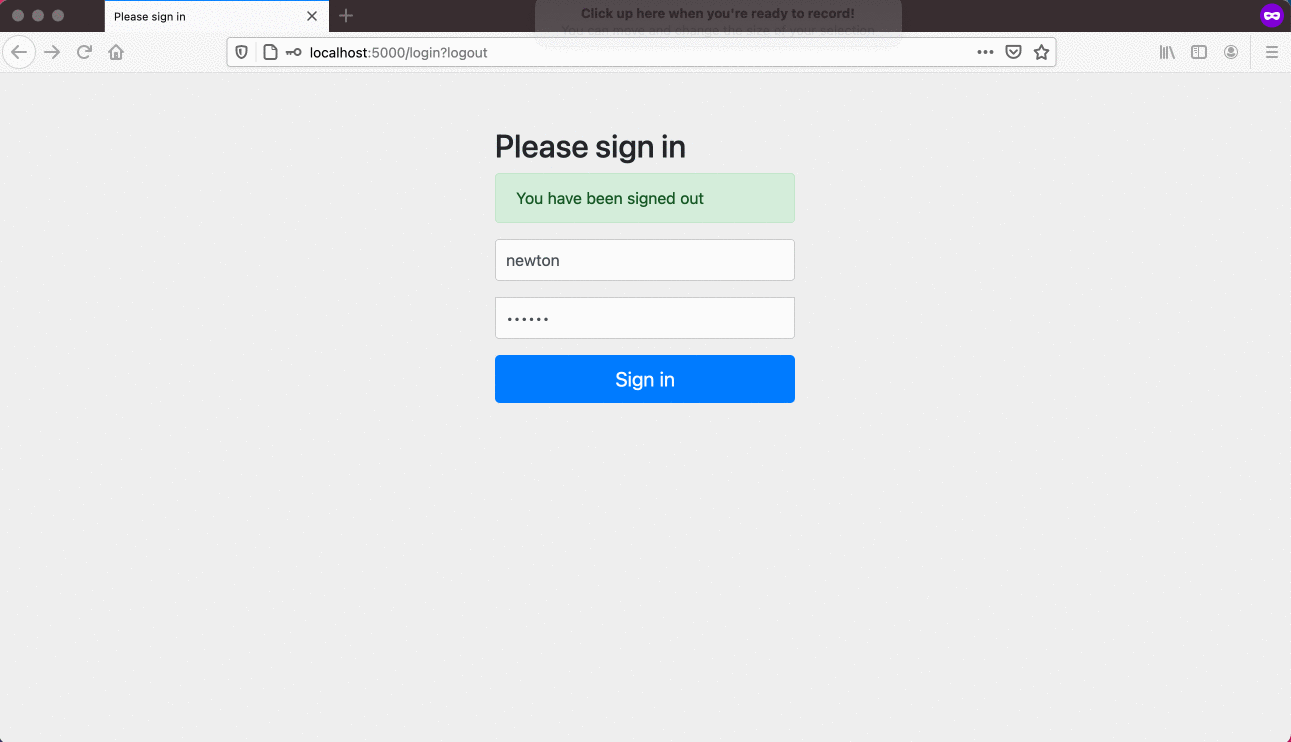The width and height of the screenshot is (1291, 742).
Task: Open the tracking protection shield icon
Action: pos(241,52)
